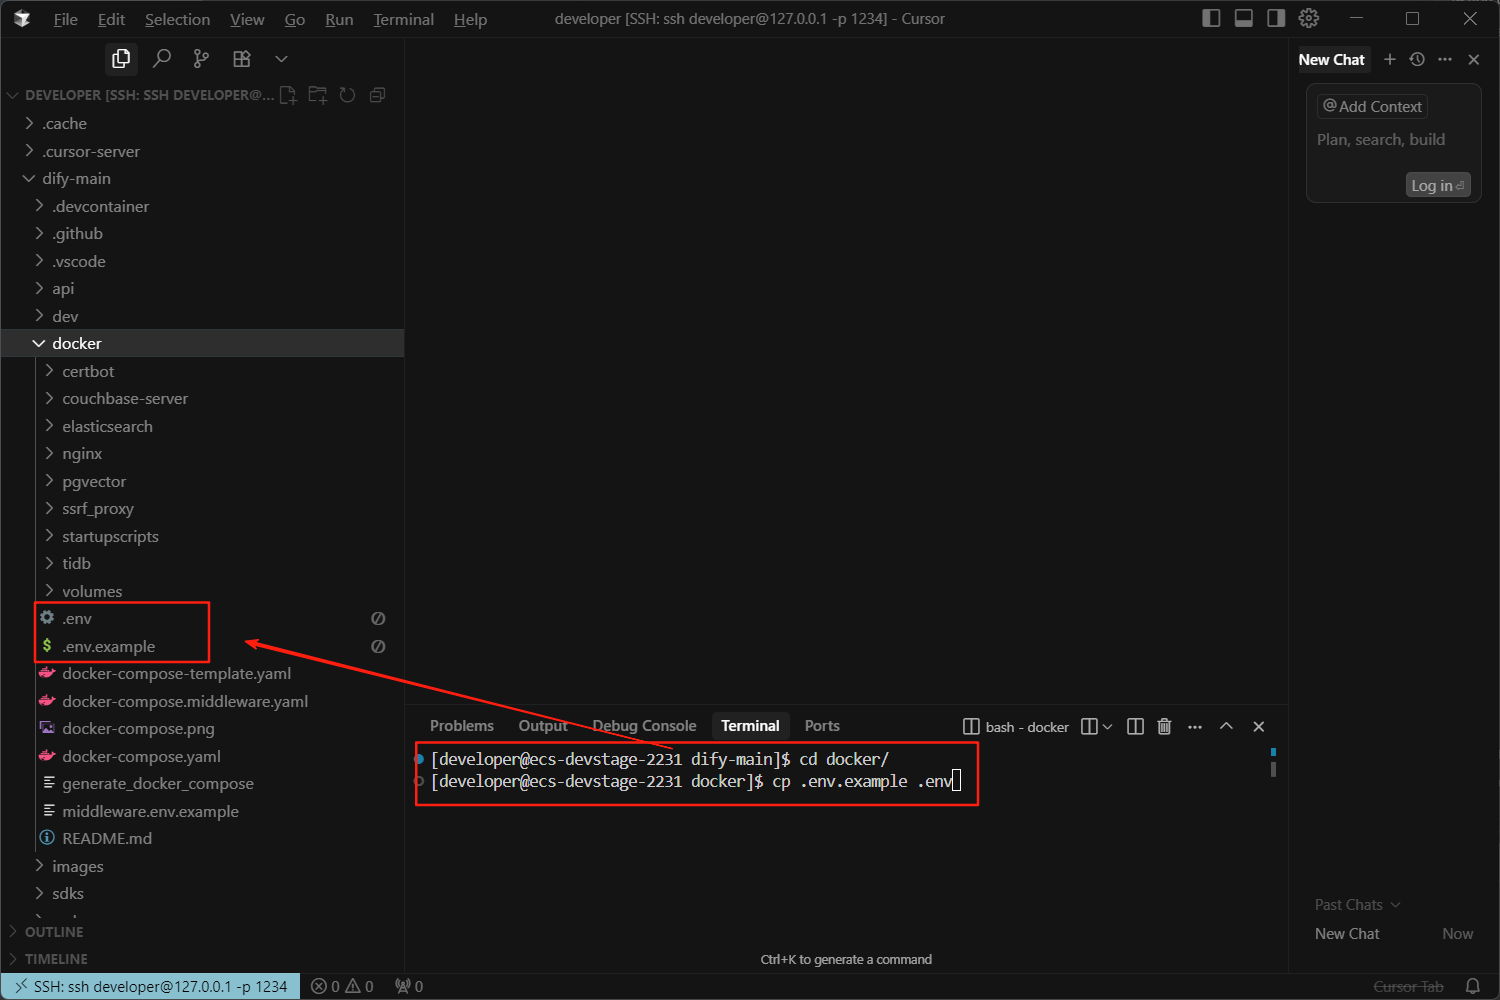Open notifications bell icon

(x=1472, y=987)
